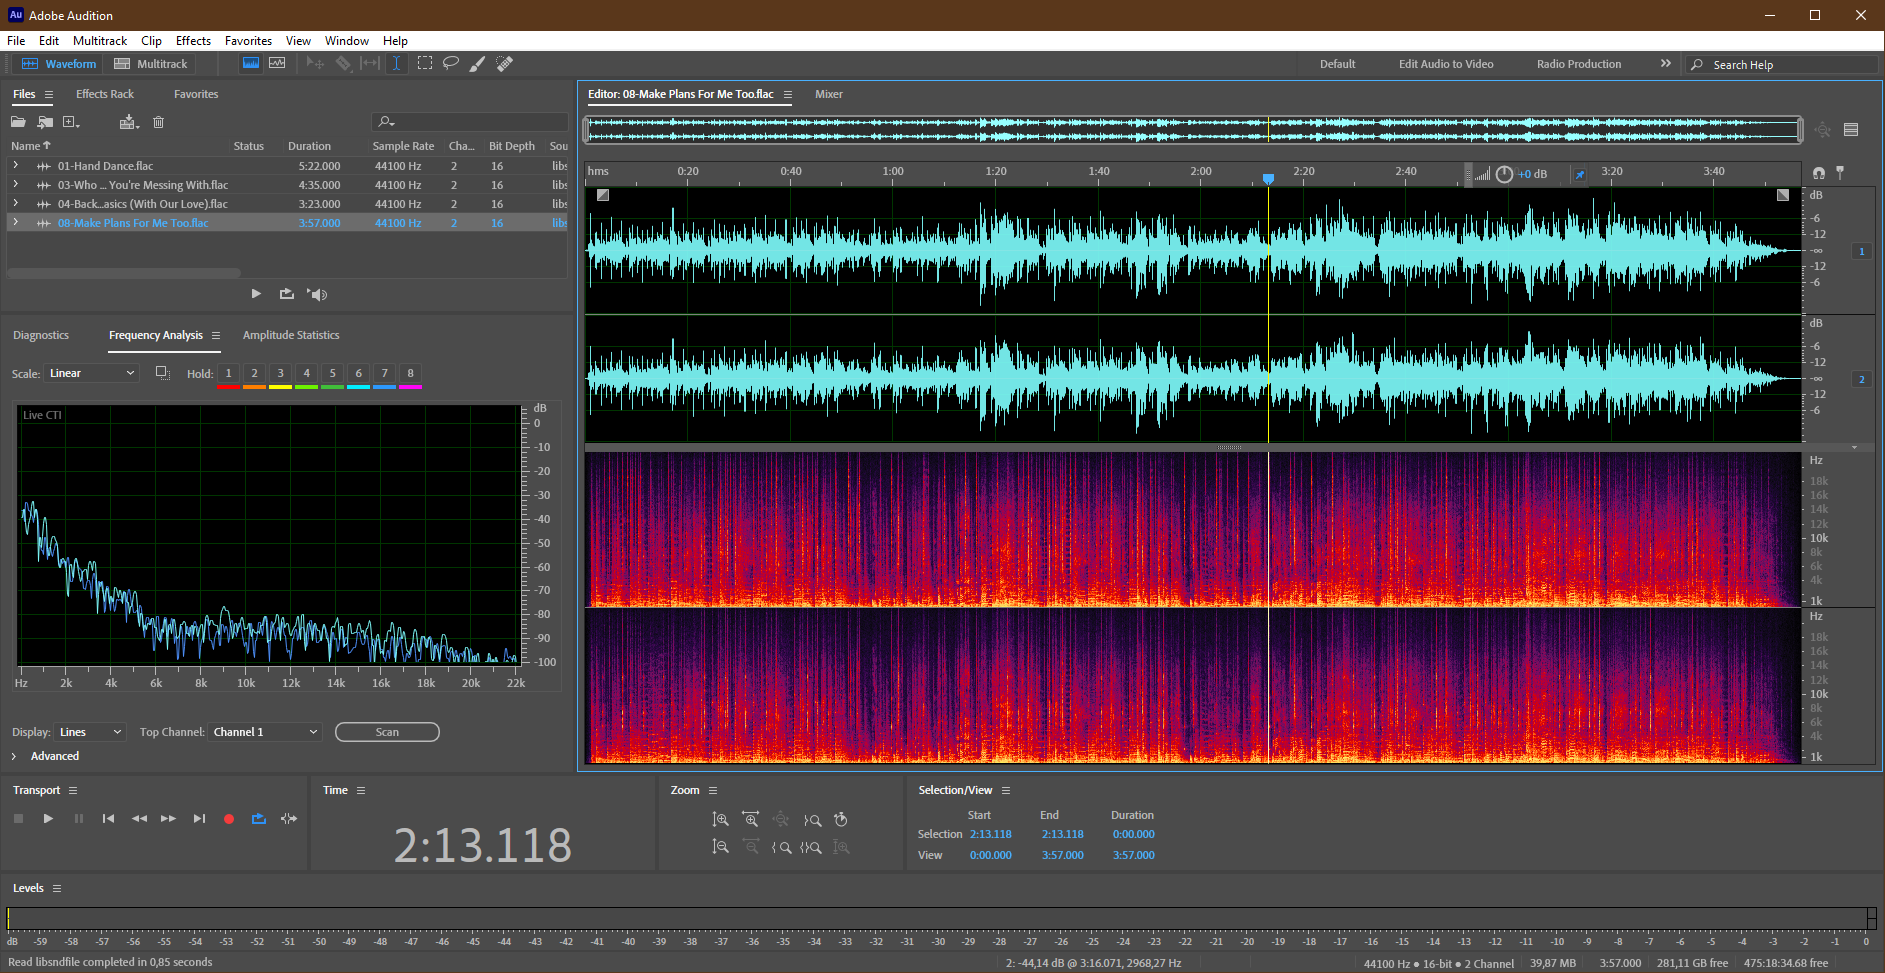Switch to Amplitude Statistics tab
This screenshot has height=973, width=1885.
(x=291, y=335)
